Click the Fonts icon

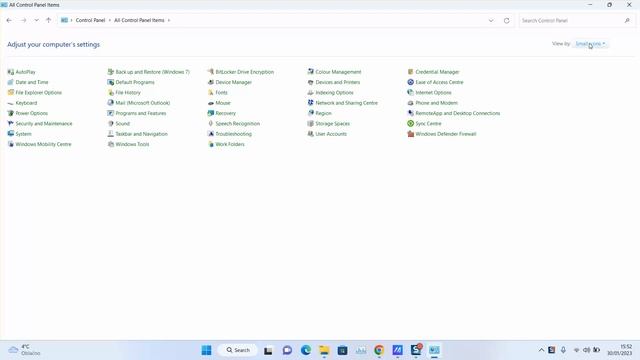(x=211, y=93)
